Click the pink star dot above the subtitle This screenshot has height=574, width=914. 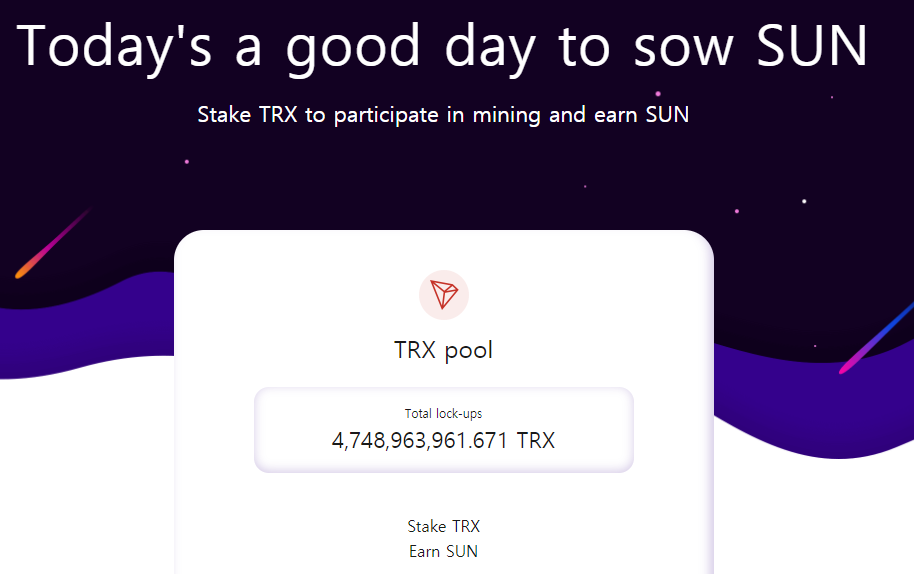pos(658,94)
